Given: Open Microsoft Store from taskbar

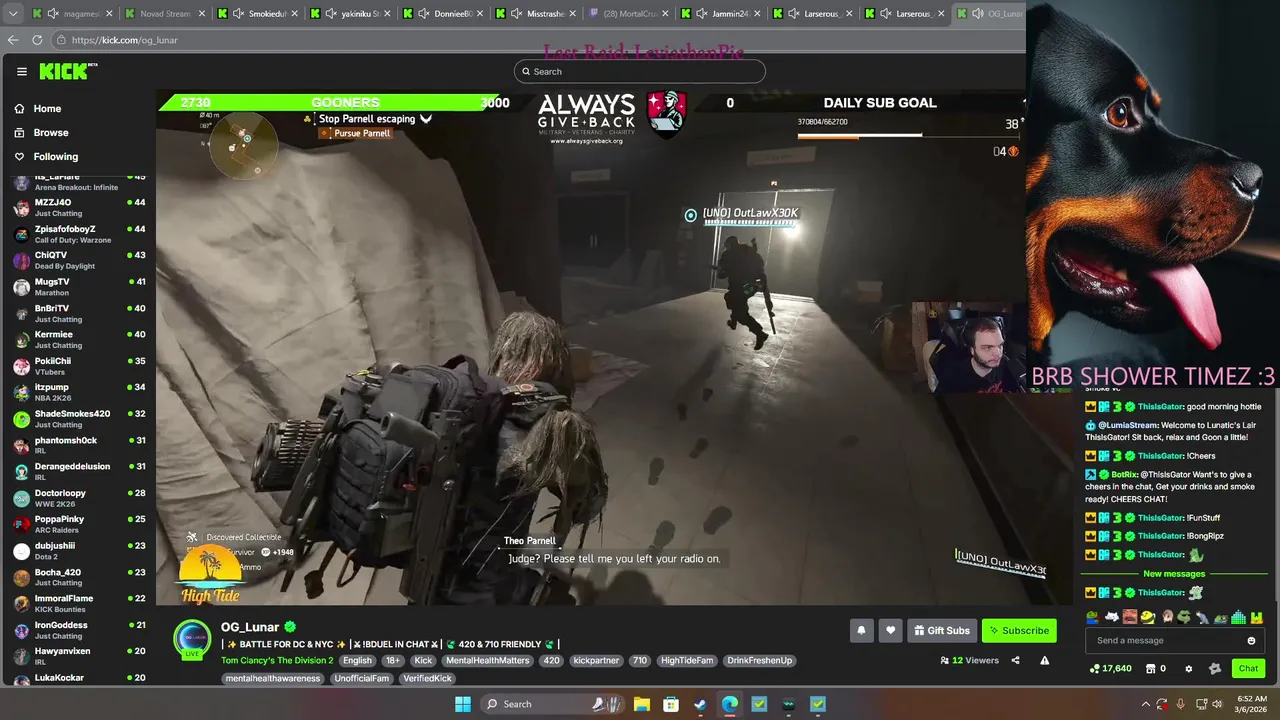Looking at the screenshot, I should pos(671,704).
